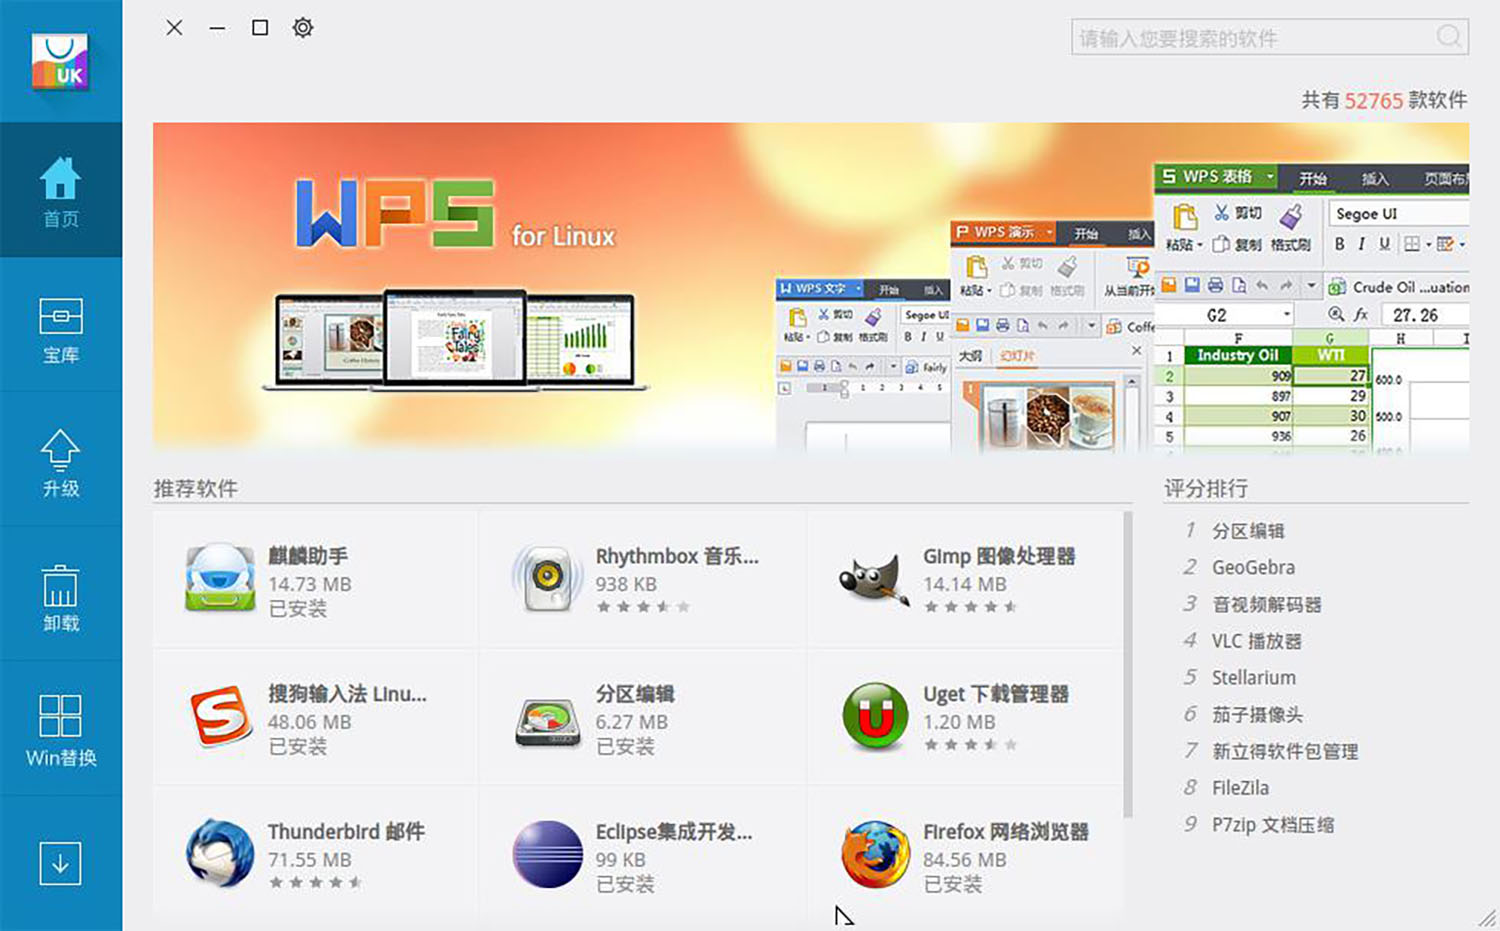The image size is (1500, 931).
Task: Click the Firefox 网络浏览器 title text
Action: [x=1006, y=832]
